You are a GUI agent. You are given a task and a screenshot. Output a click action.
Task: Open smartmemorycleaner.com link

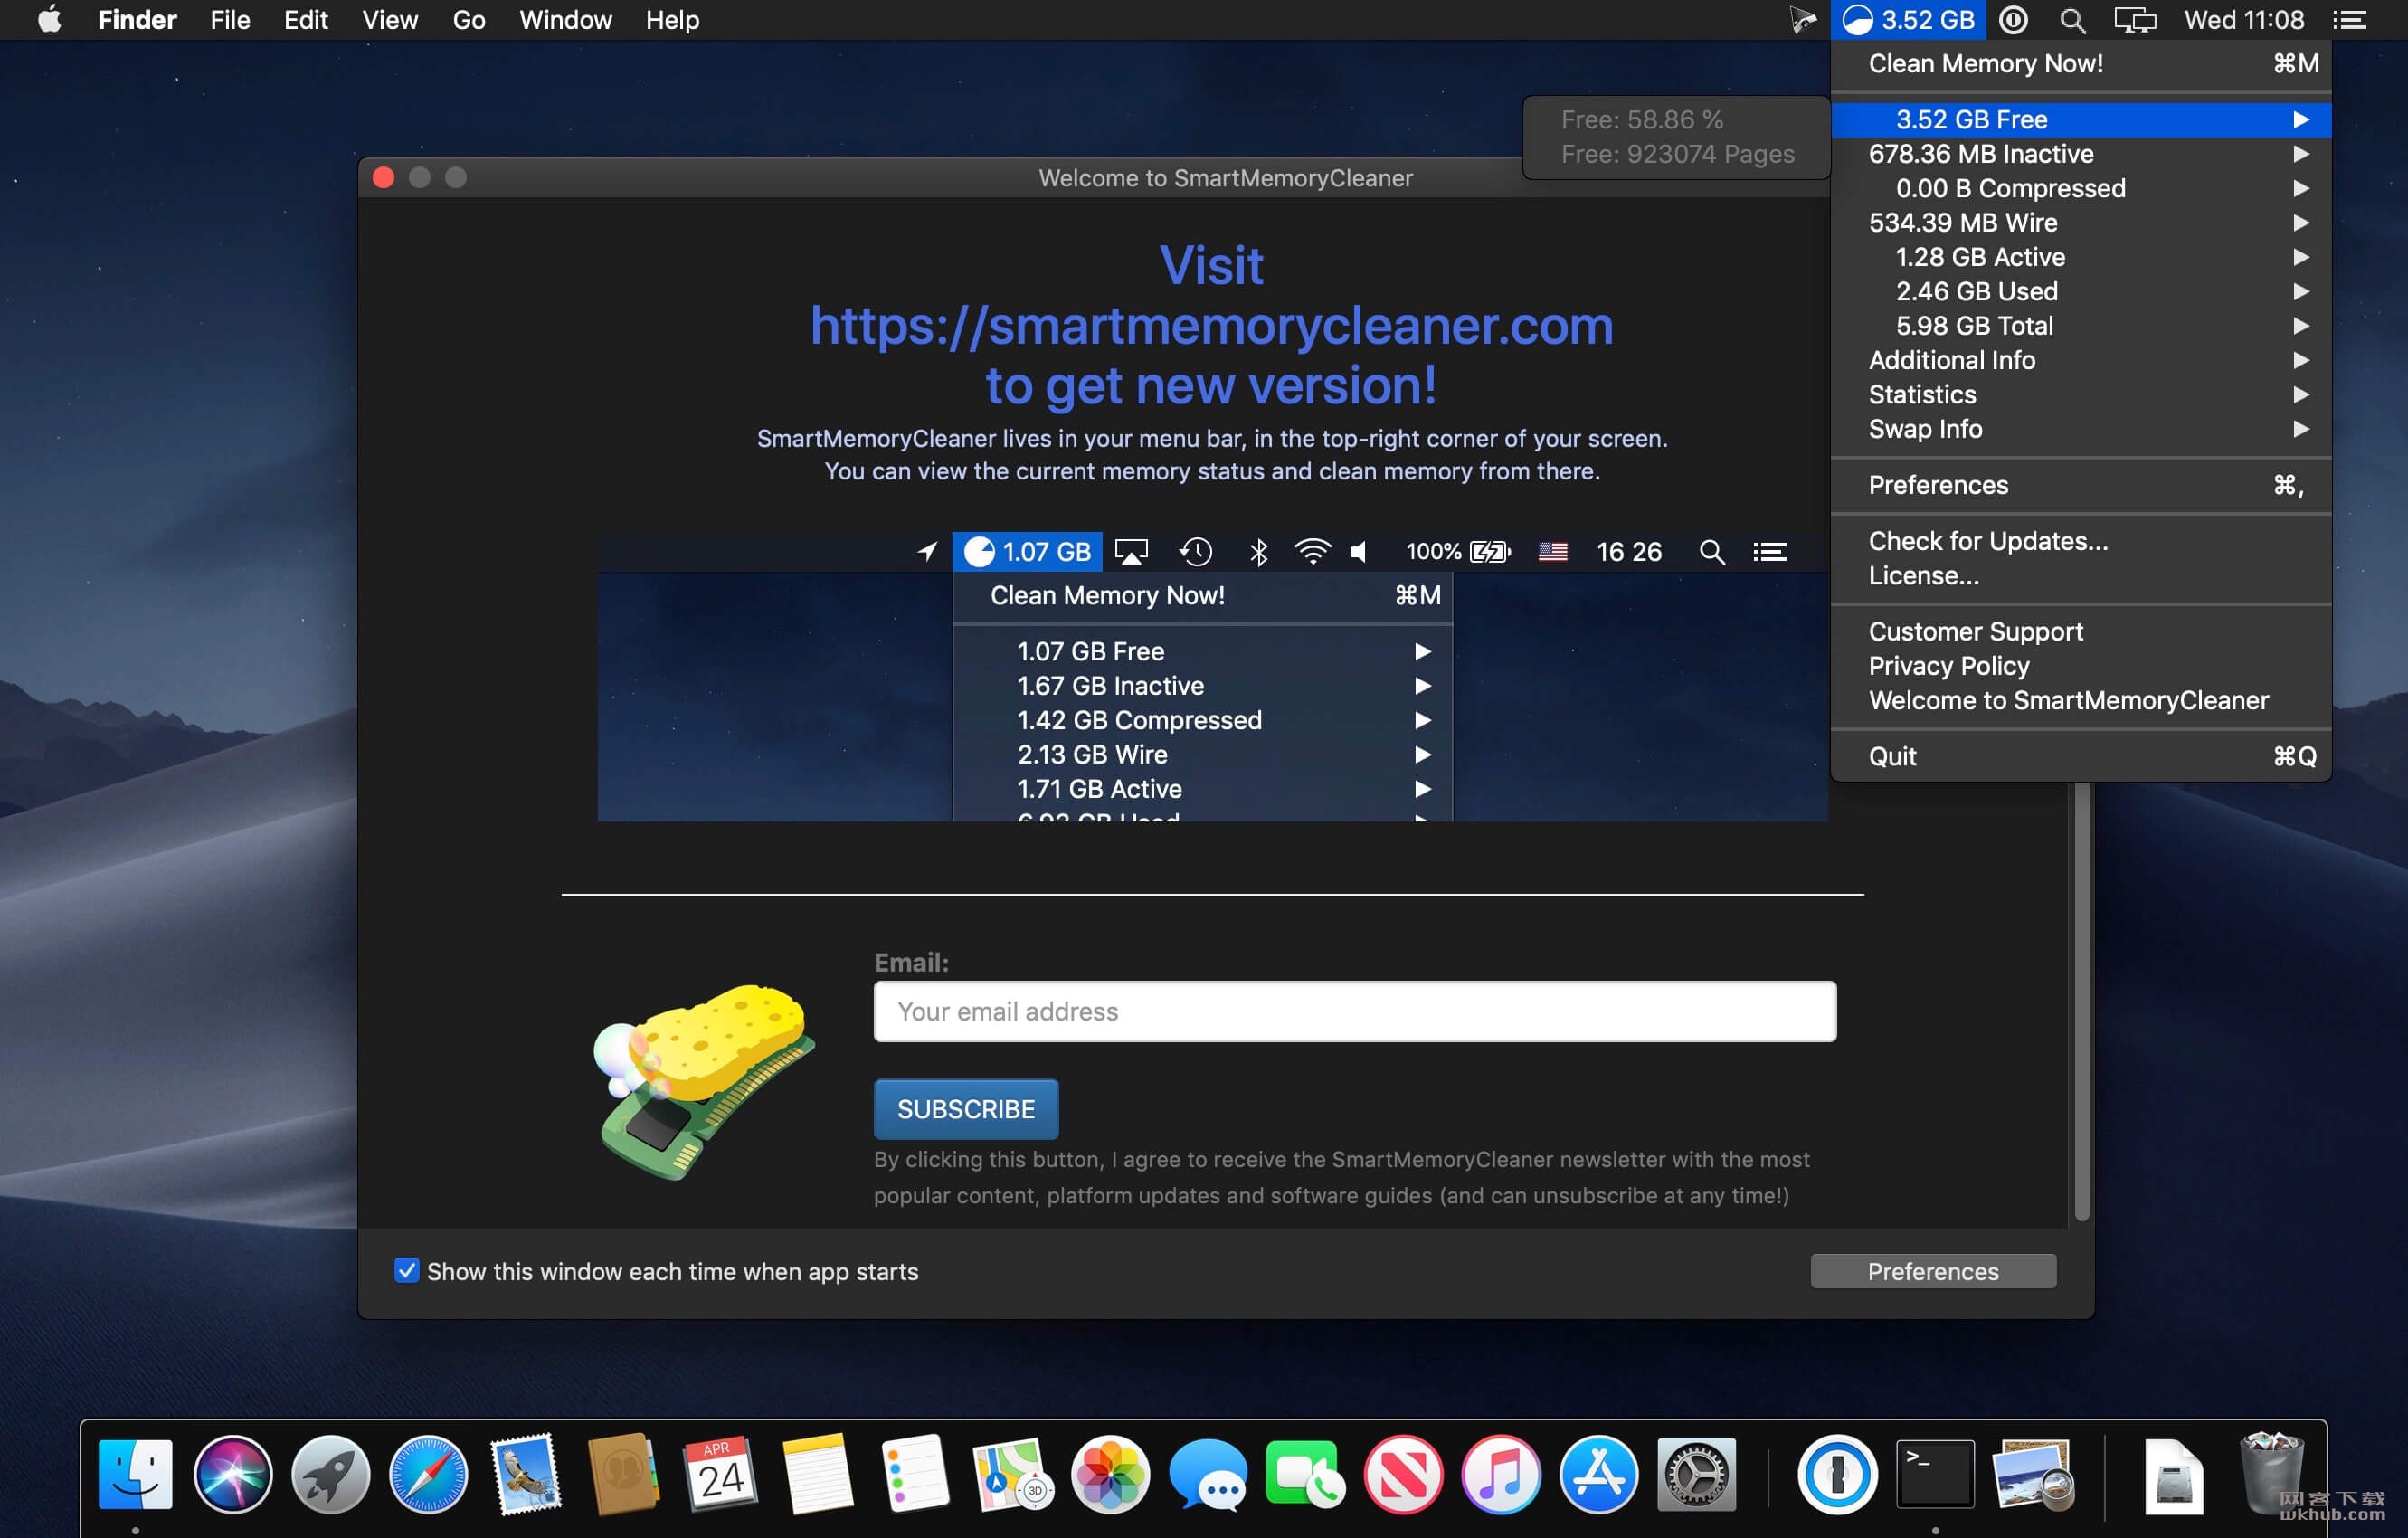pos(1211,326)
